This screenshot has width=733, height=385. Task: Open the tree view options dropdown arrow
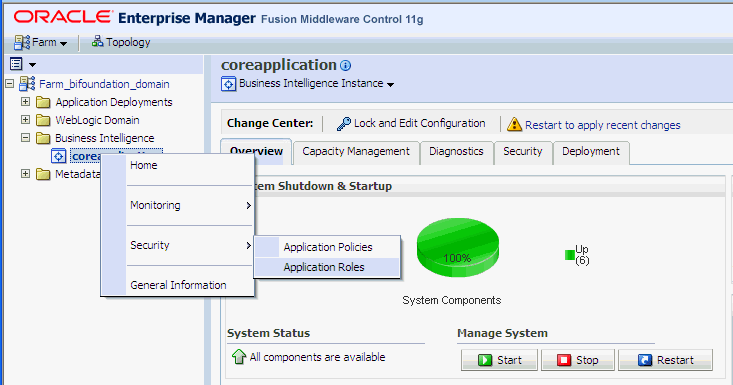(x=32, y=64)
